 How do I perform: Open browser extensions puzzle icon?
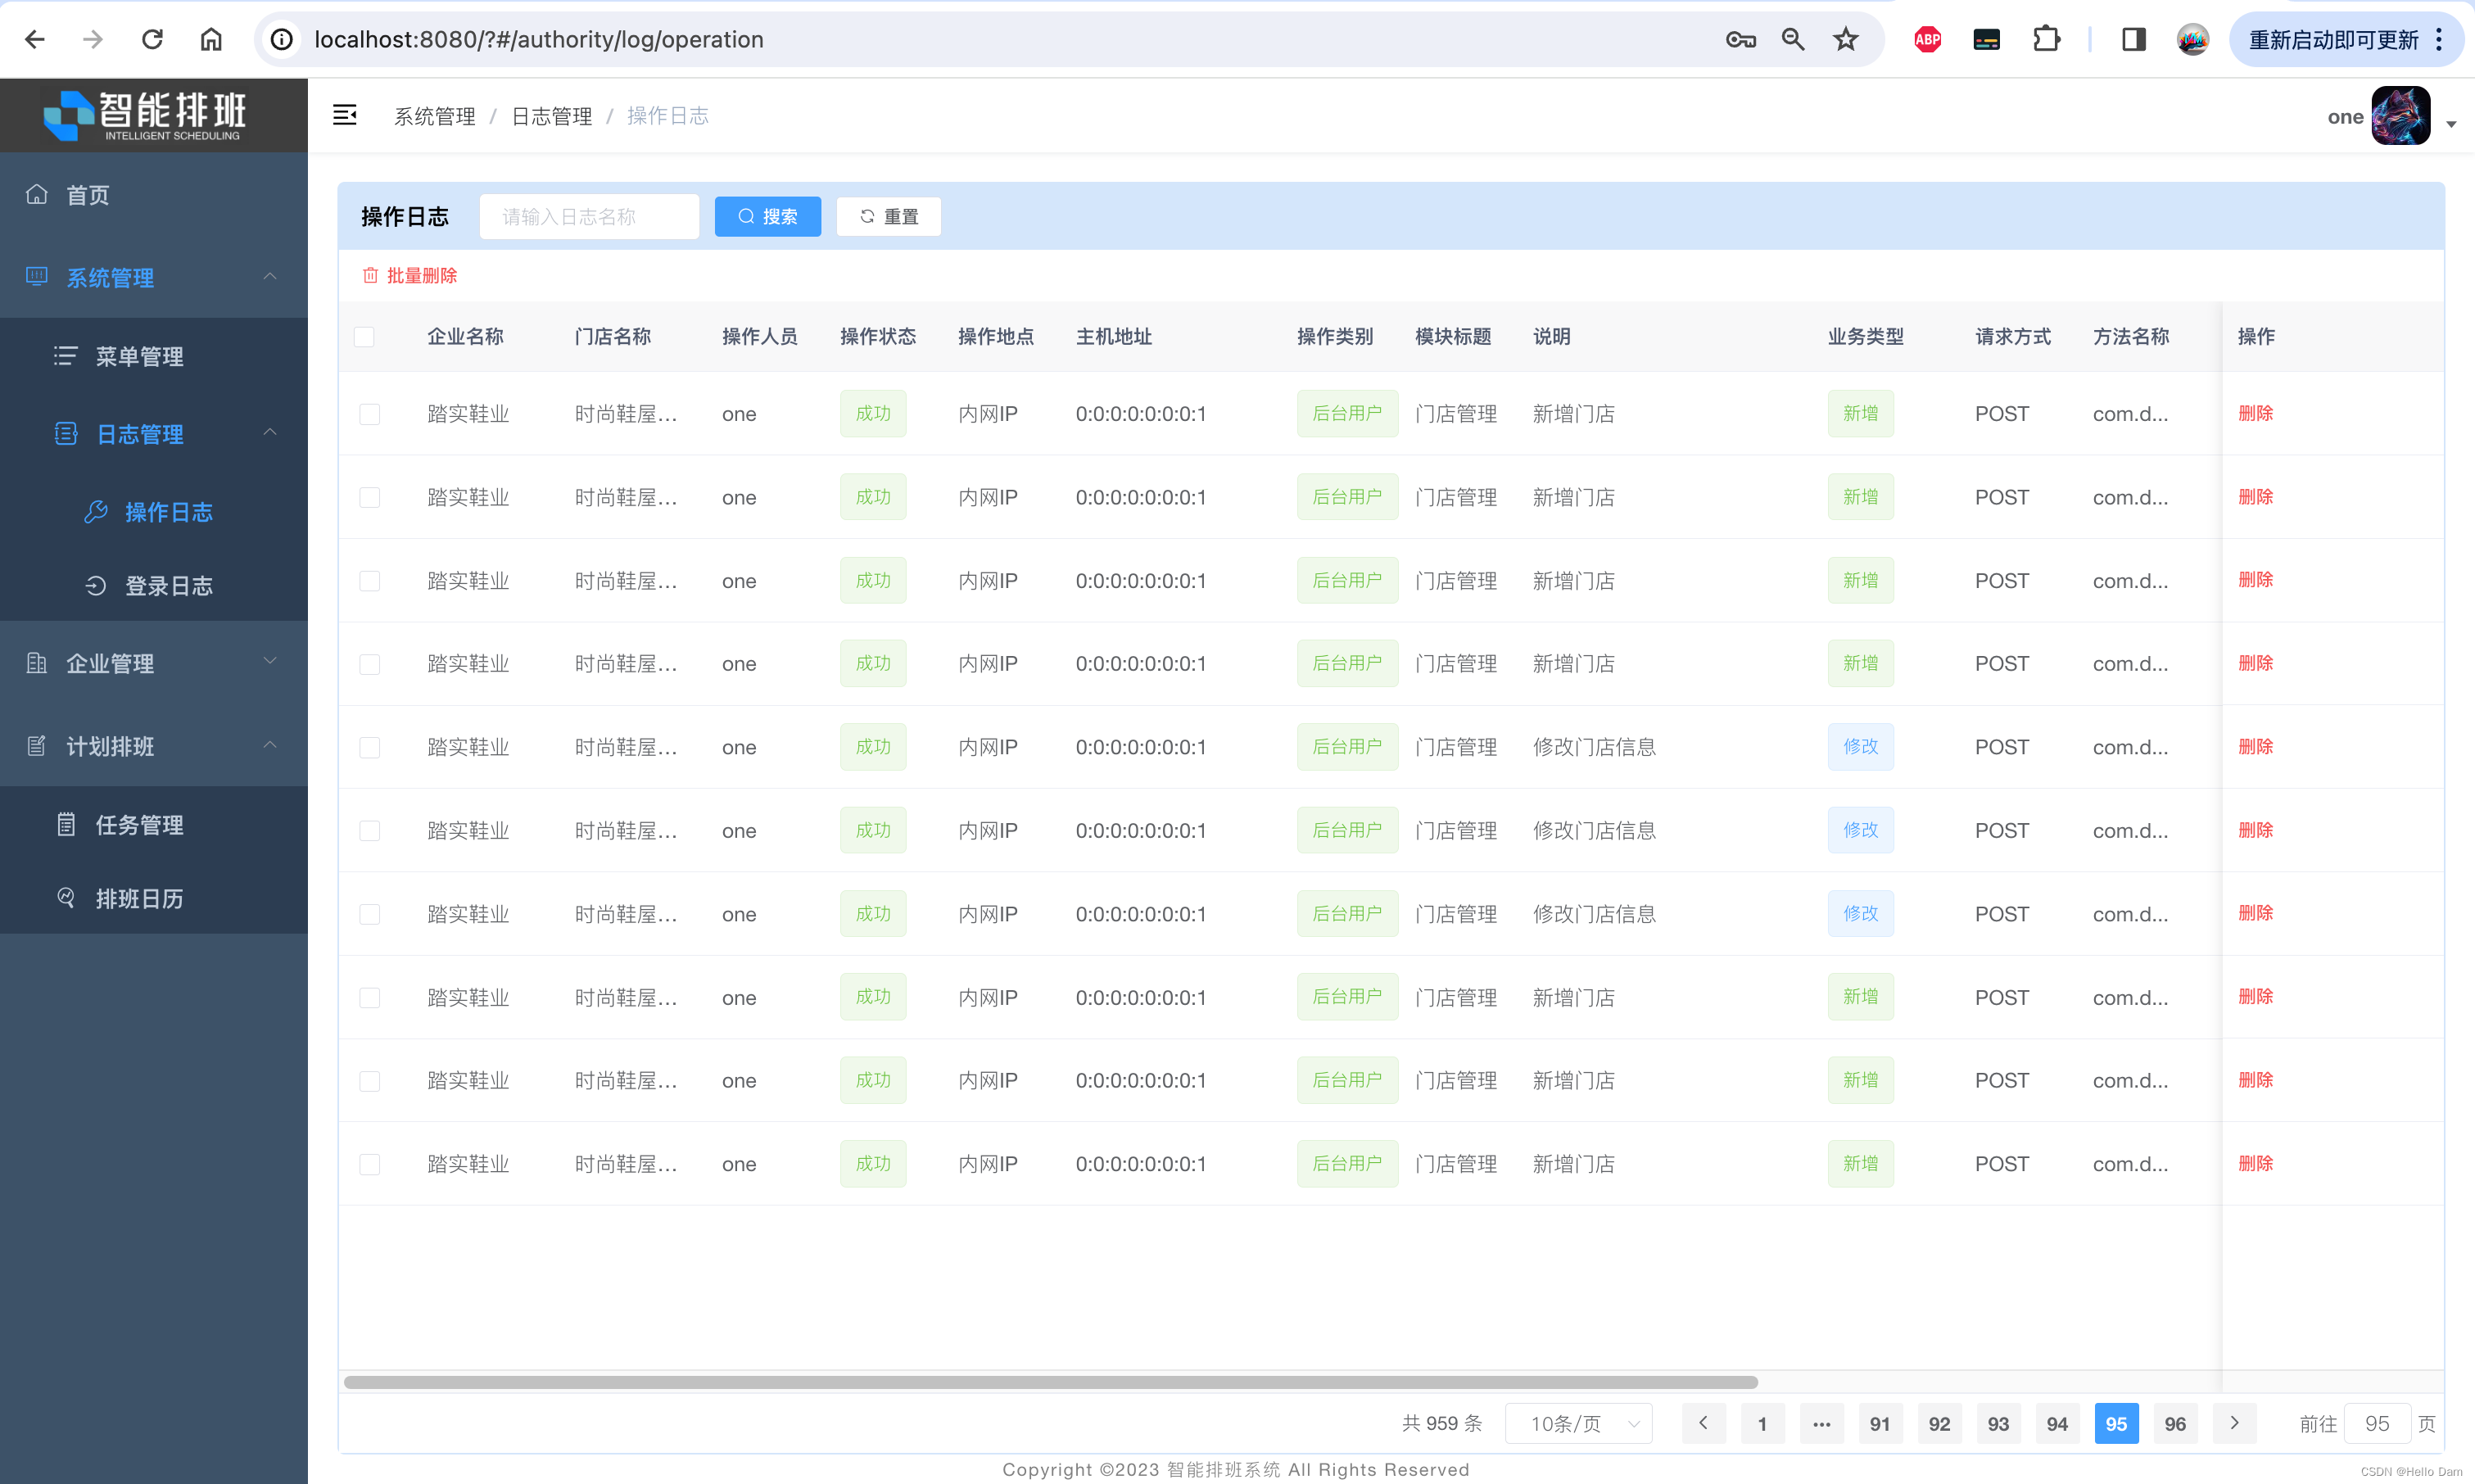tap(2046, 40)
